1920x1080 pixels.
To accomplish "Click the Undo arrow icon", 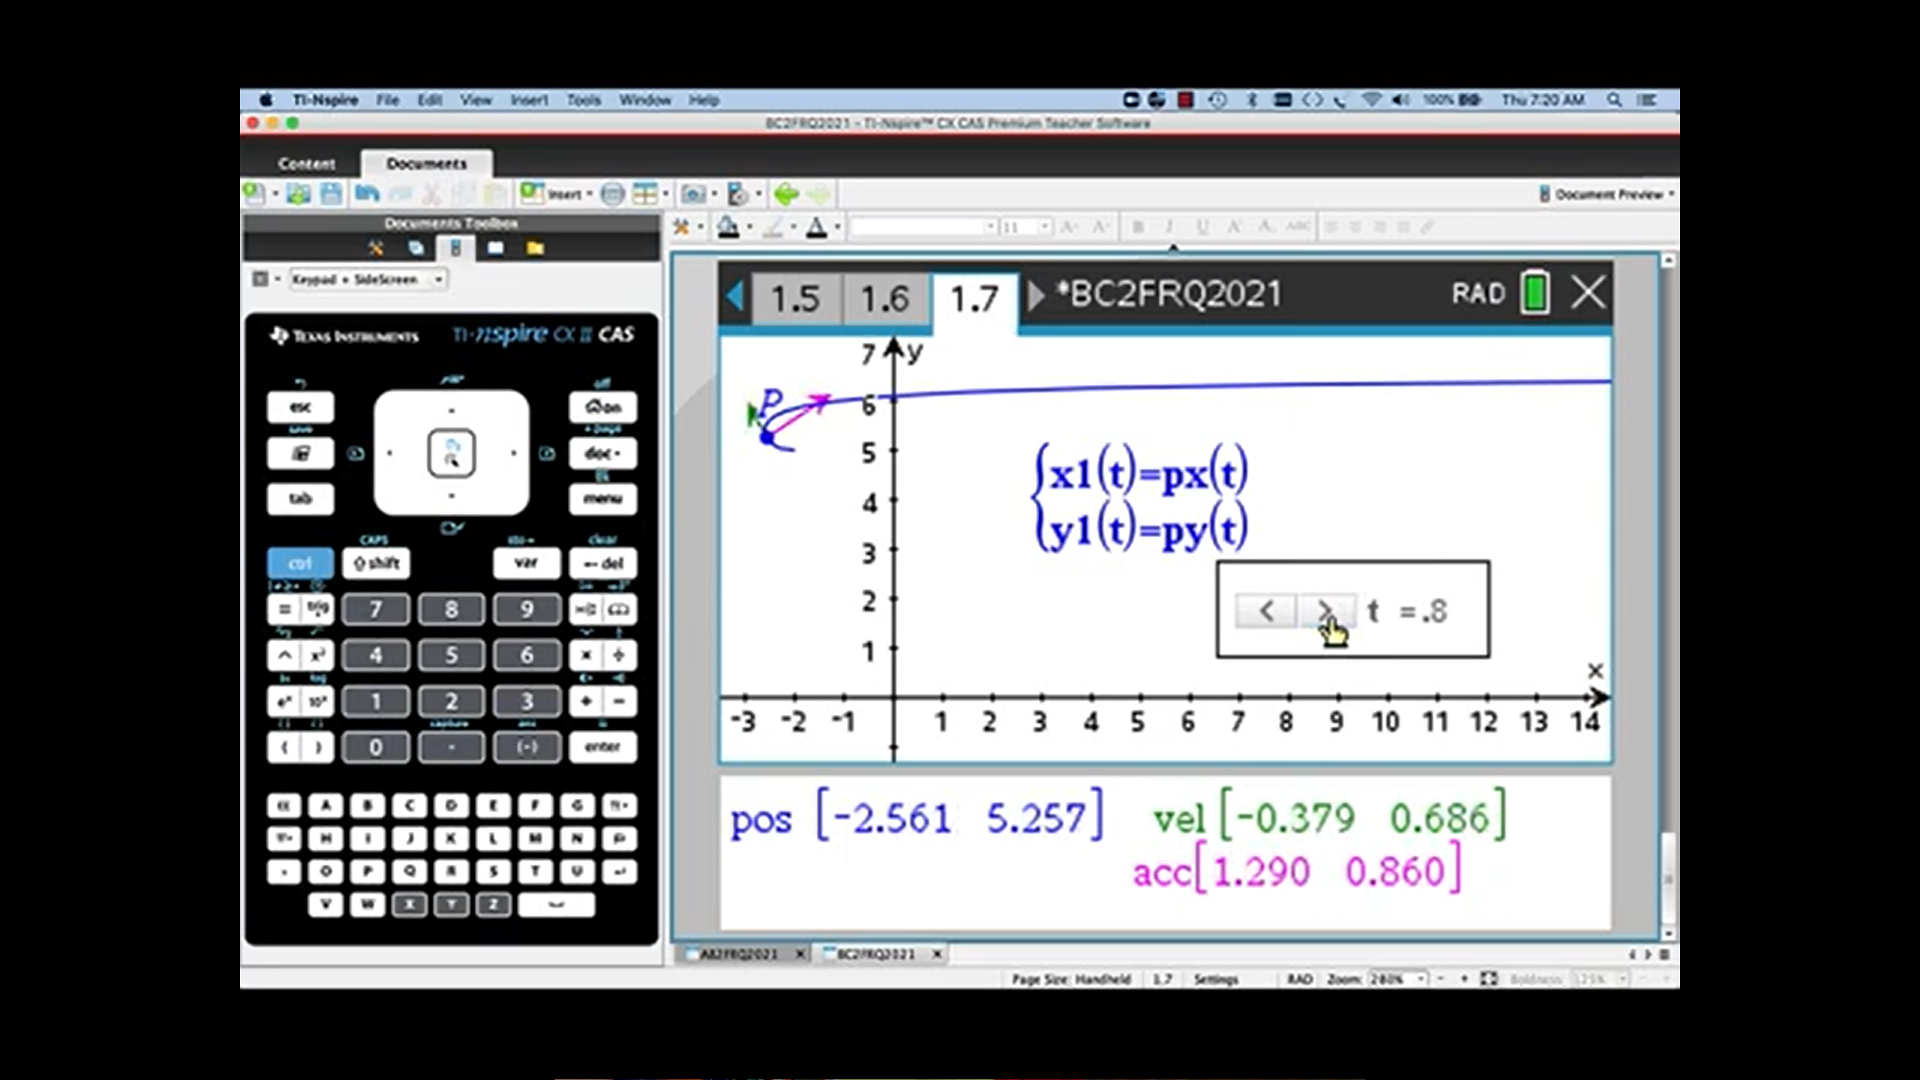I will (x=367, y=194).
